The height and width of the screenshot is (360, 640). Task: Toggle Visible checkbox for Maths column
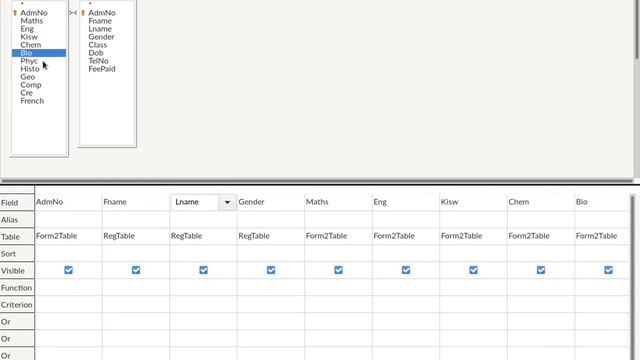(x=338, y=270)
